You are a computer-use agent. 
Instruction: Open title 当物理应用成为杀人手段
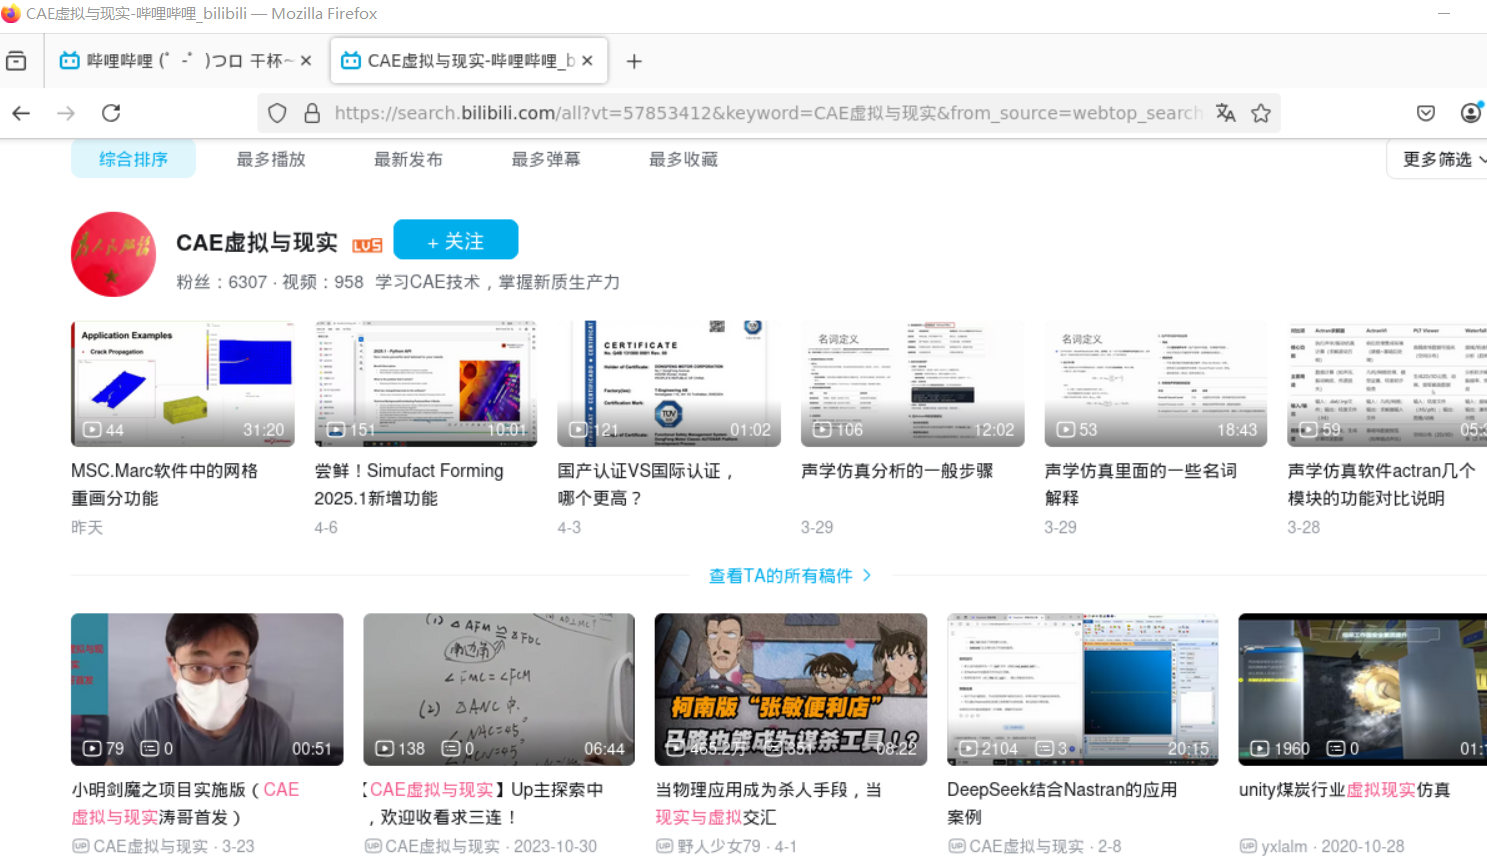pos(768,803)
